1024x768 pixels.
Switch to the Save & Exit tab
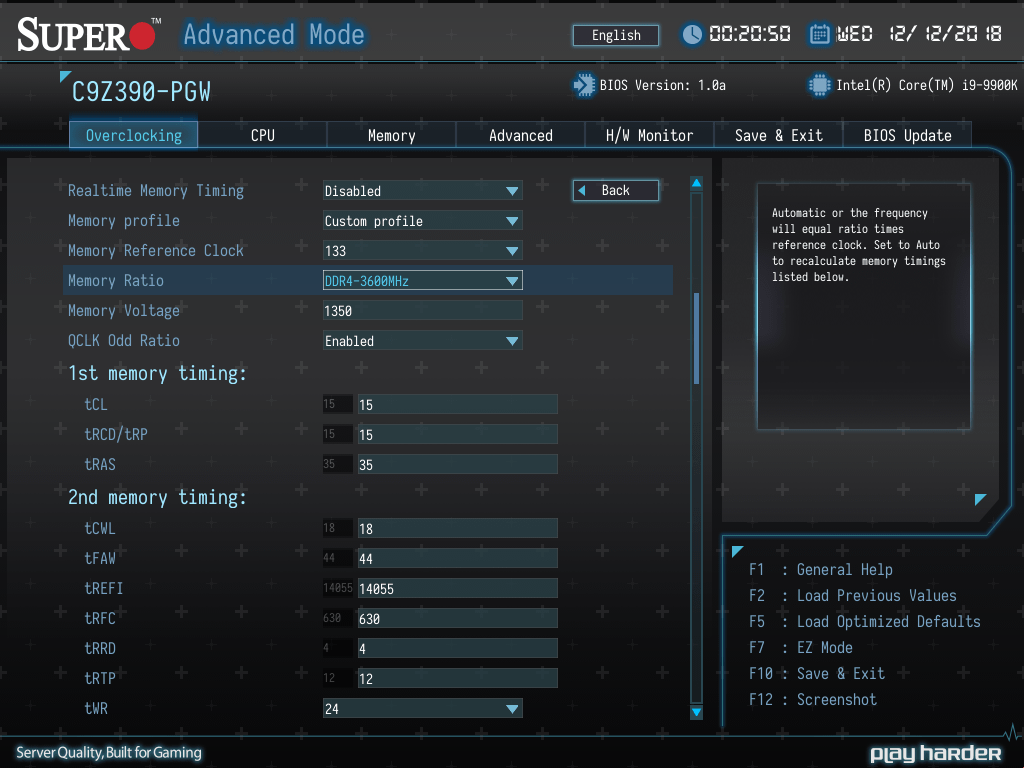tap(778, 135)
